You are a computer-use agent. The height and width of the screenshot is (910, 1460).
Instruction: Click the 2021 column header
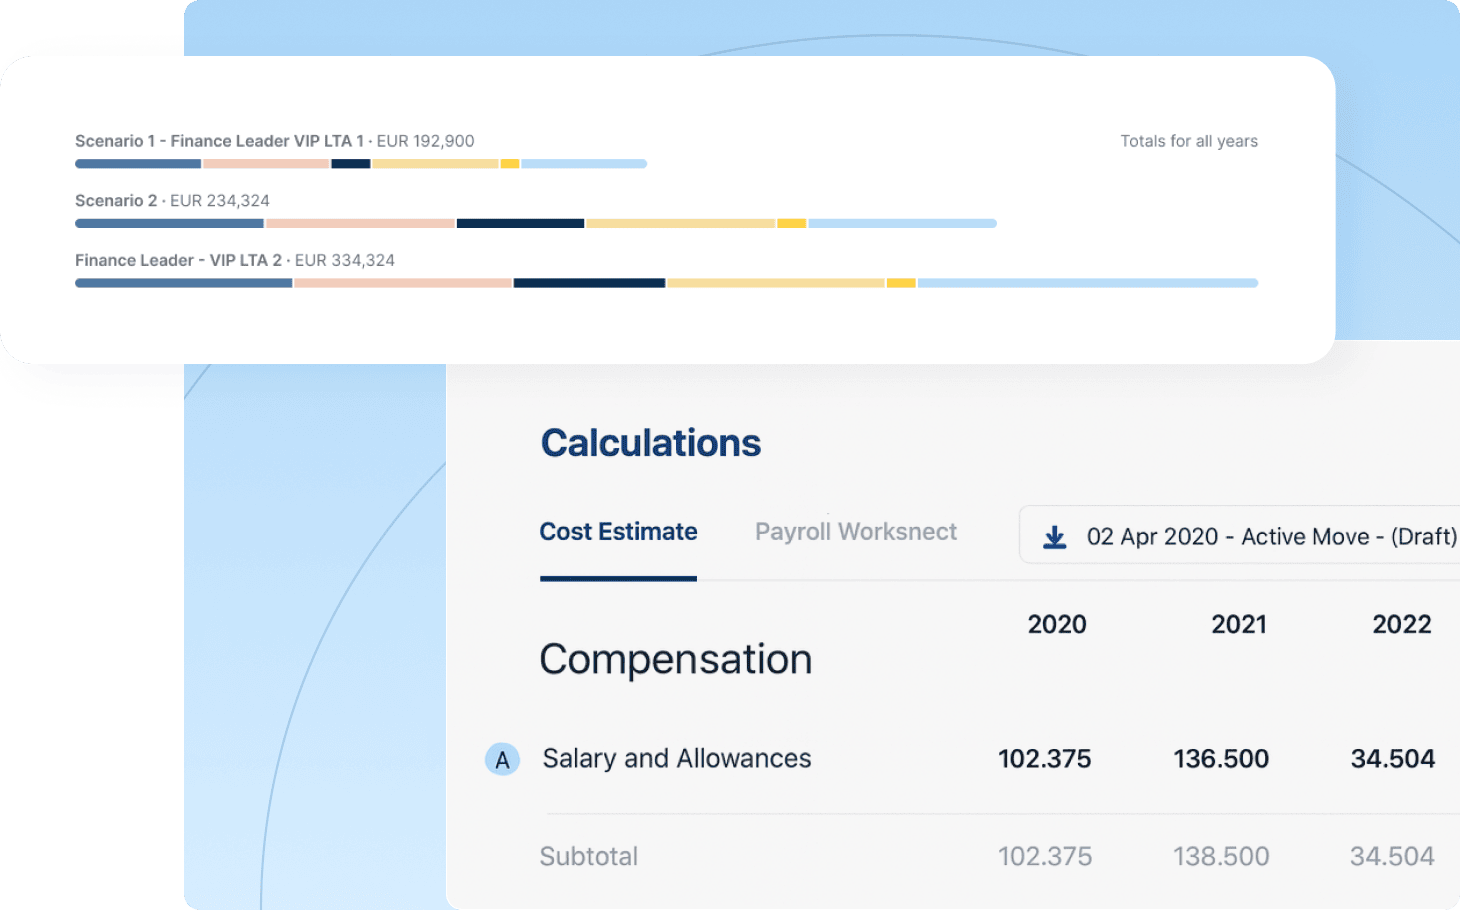point(1238,625)
